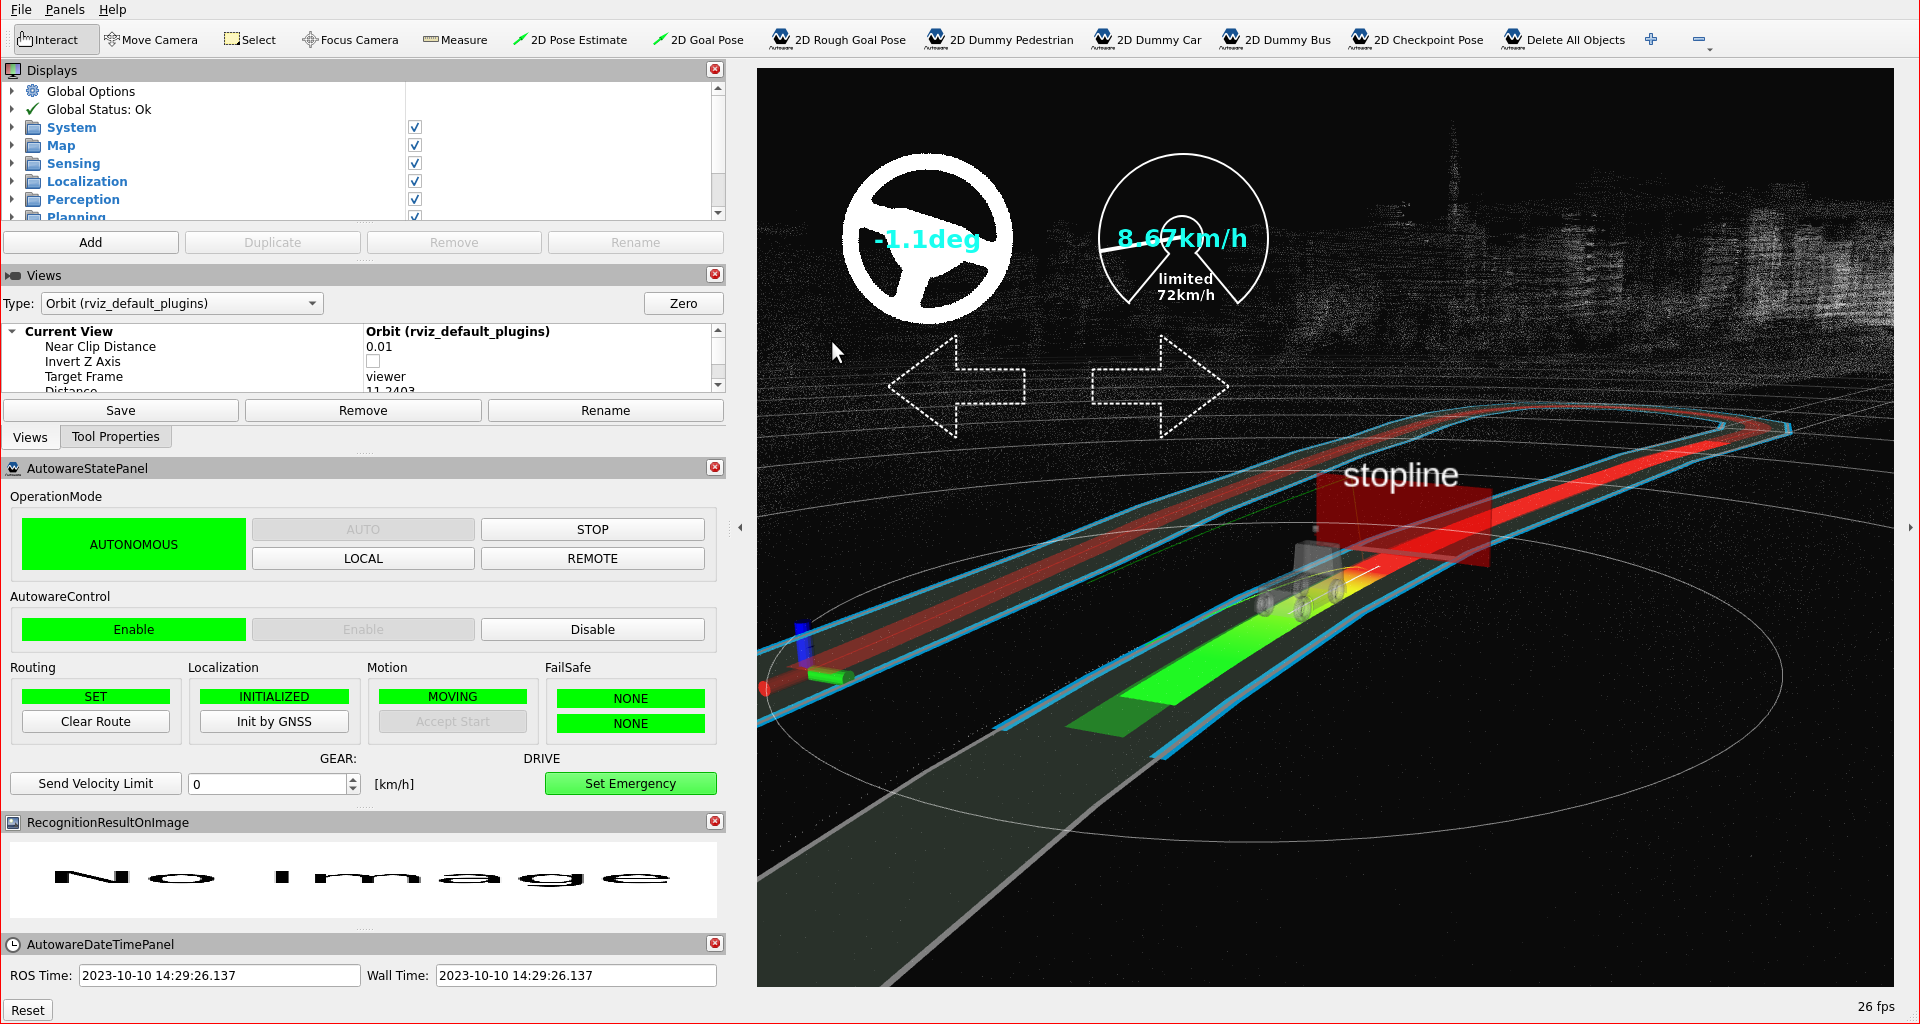This screenshot has width=1920, height=1024.
Task: Expand the Global Options section
Action: tap(11, 91)
